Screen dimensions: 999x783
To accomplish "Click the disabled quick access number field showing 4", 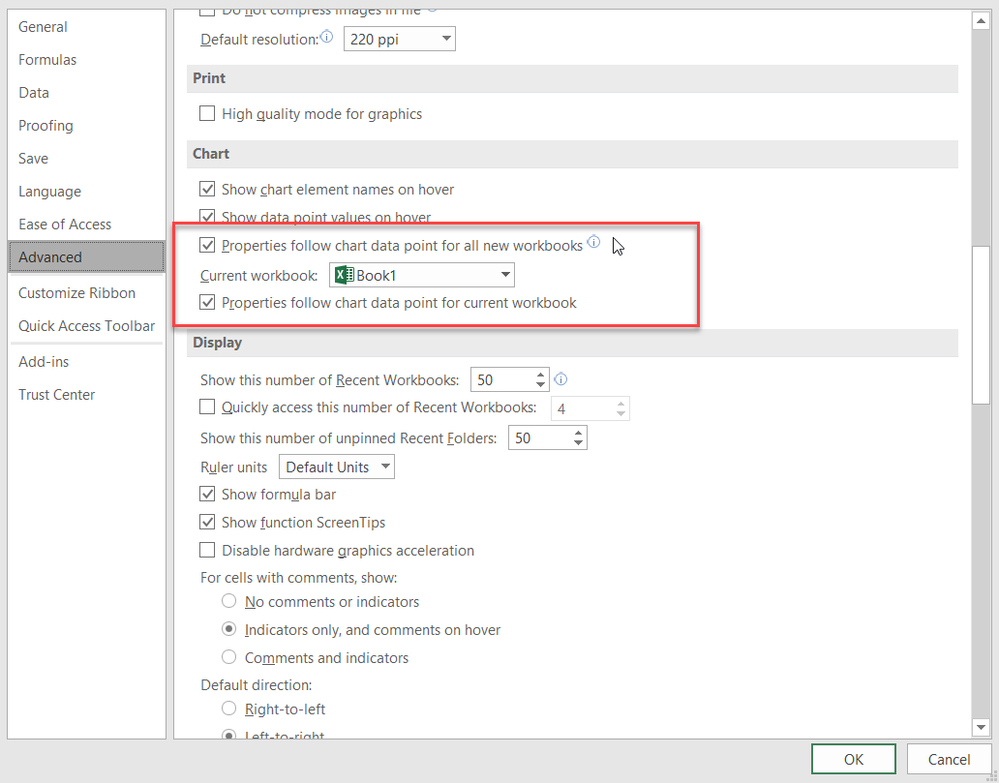I will pos(583,408).
